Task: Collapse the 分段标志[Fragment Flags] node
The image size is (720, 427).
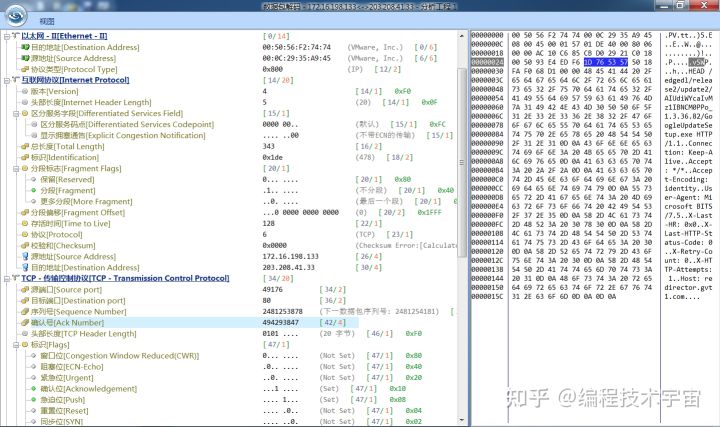Action: point(16,169)
